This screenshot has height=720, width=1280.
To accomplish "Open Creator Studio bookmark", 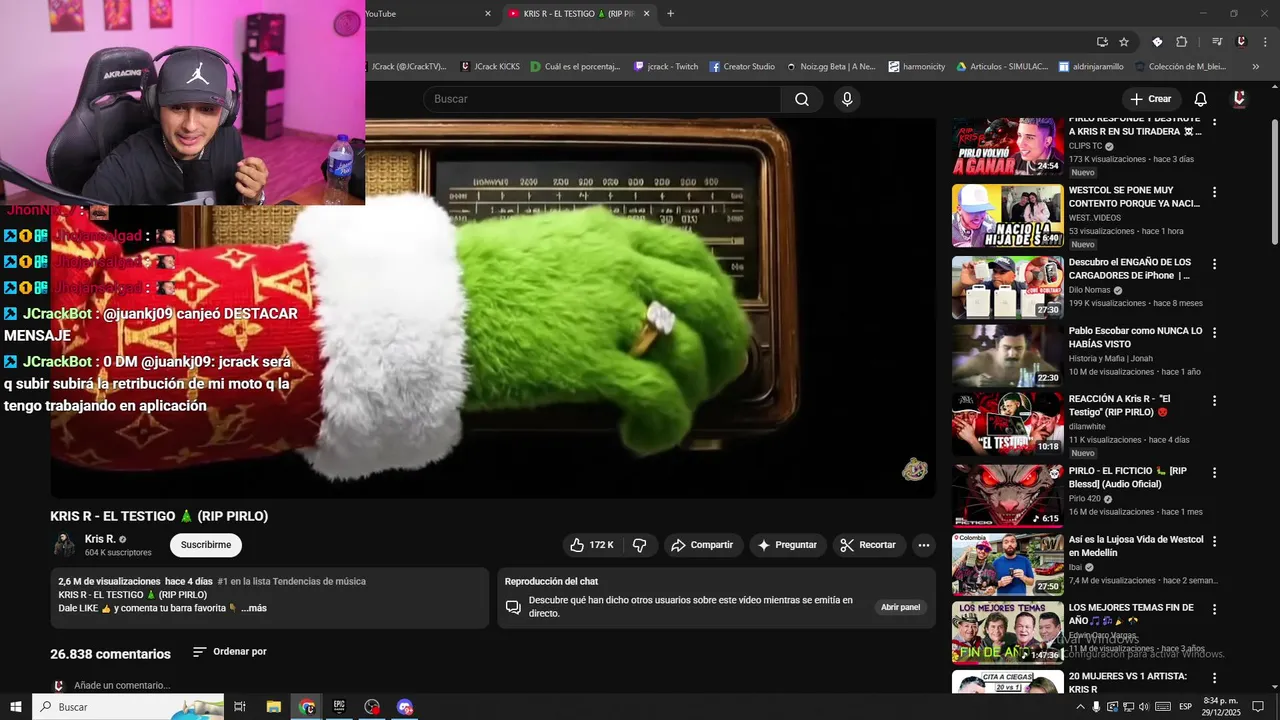I will click(x=742, y=67).
